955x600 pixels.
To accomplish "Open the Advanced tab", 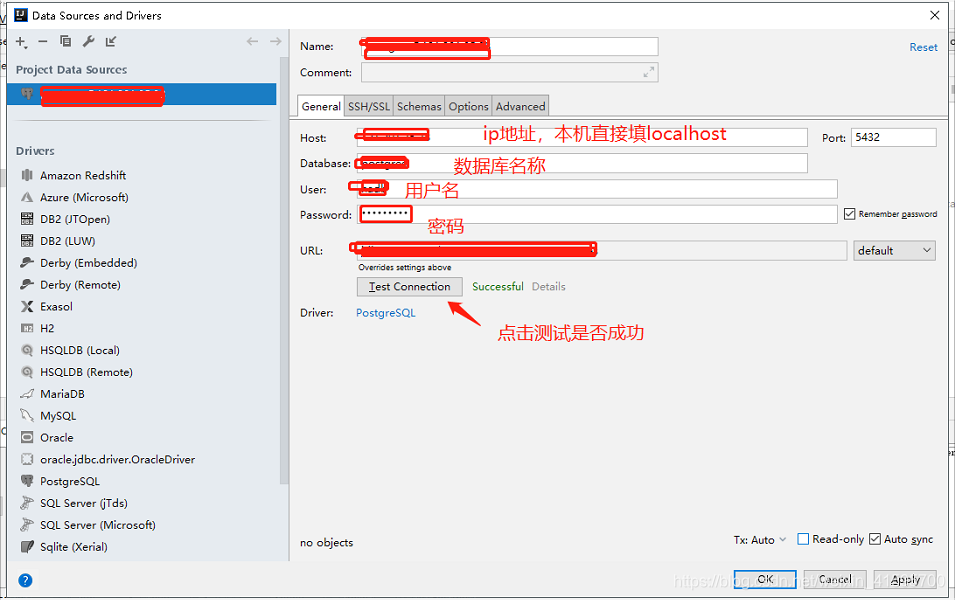I will click(x=520, y=106).
